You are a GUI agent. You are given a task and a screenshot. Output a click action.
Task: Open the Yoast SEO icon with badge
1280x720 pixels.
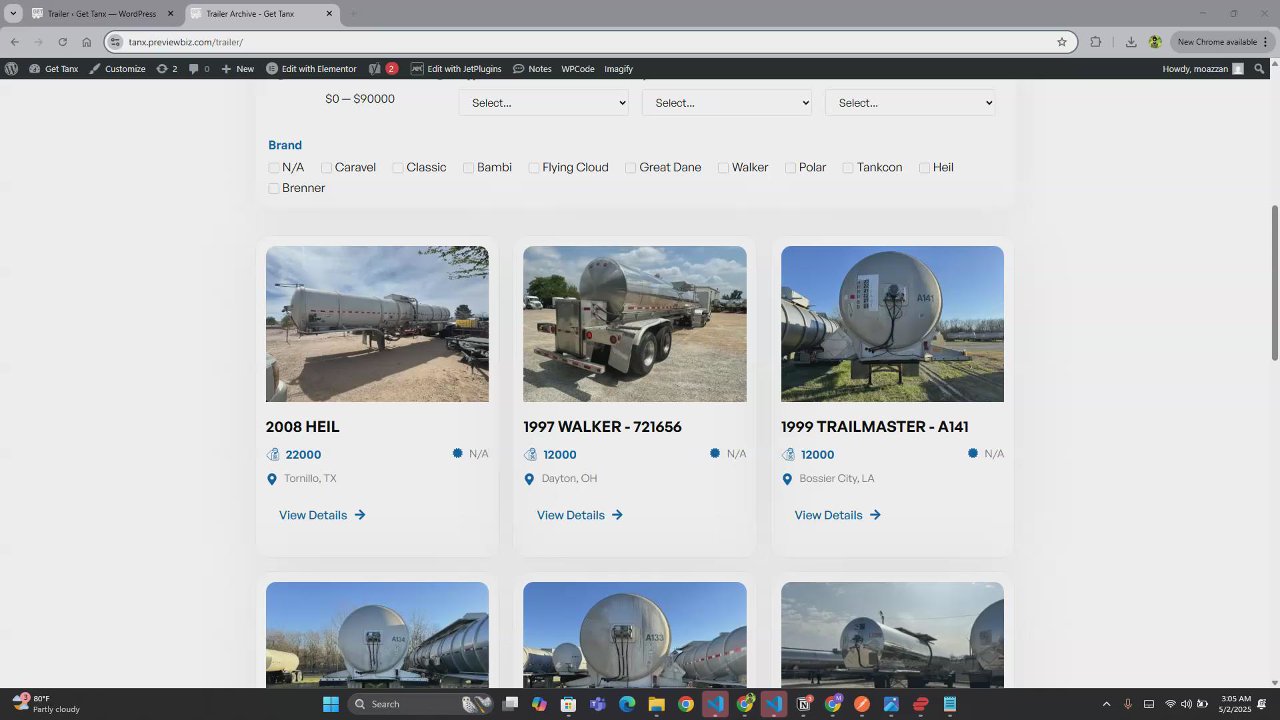coord(383,69)
